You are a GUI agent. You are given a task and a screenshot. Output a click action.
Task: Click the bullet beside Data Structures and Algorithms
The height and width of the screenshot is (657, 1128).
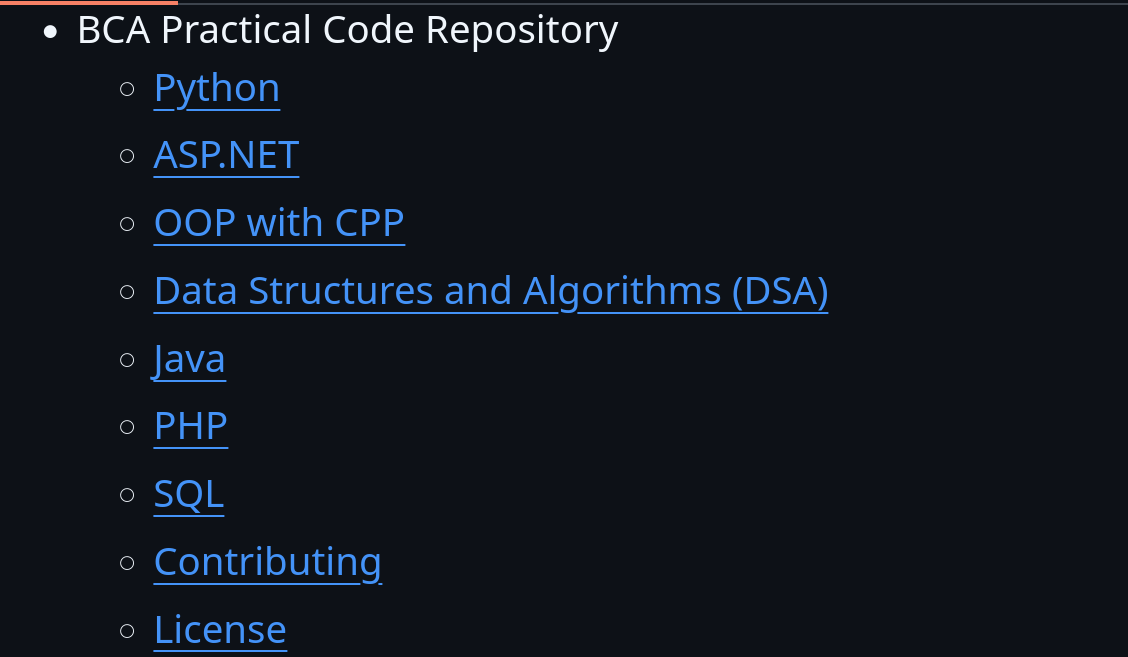tap(127, 292)
